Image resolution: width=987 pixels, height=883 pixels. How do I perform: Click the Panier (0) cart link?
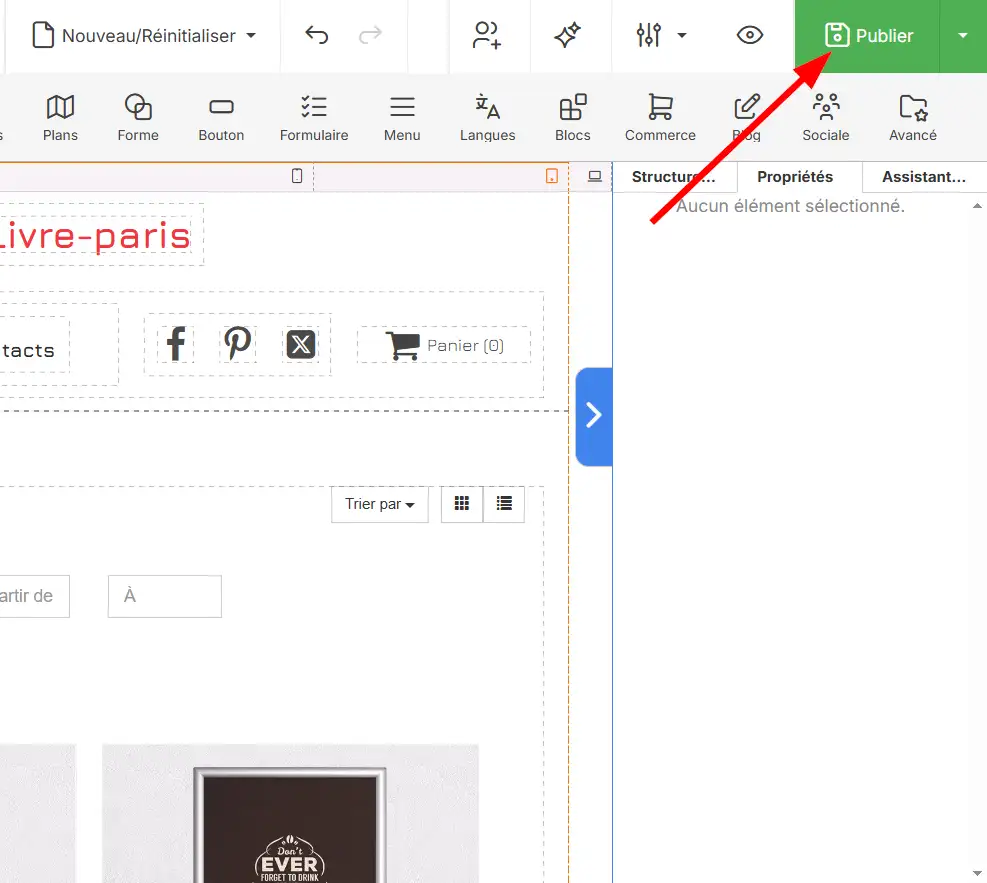coord(444,345)
